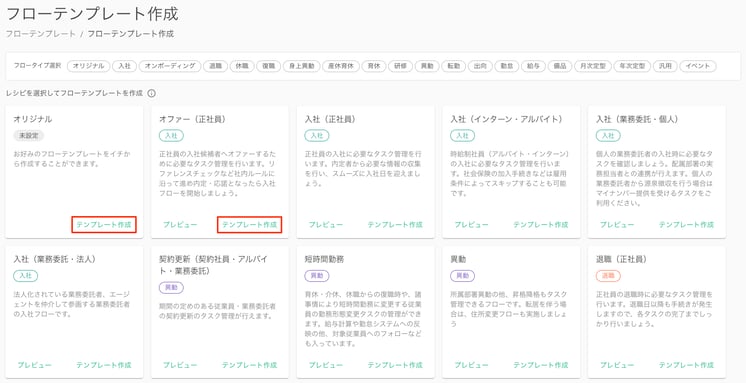Click the 入社（業務委託・法人） card title
Image resolution: width=746 pixels, height=383 pixels.
click(x=55, y=259)
